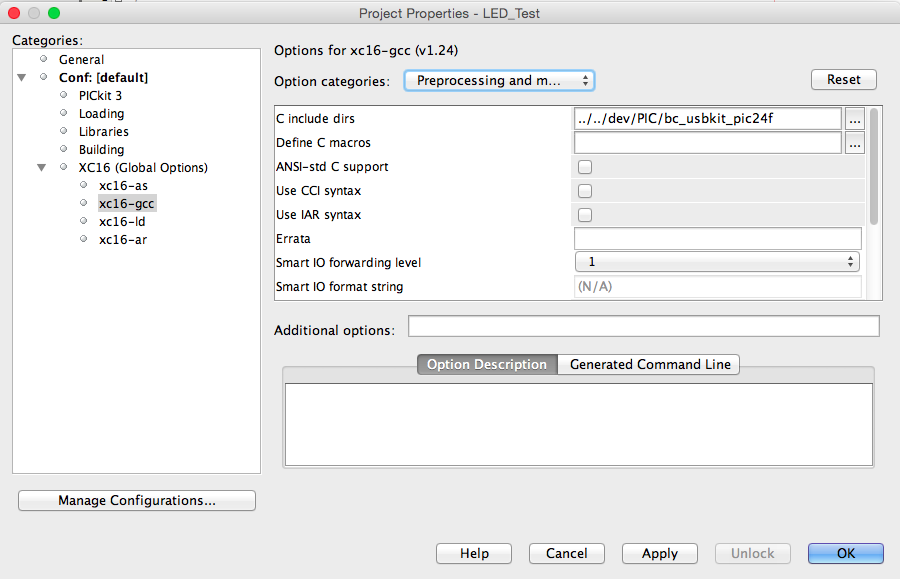Collapse the XC16 (Global Options) node

tap(42, 168)
